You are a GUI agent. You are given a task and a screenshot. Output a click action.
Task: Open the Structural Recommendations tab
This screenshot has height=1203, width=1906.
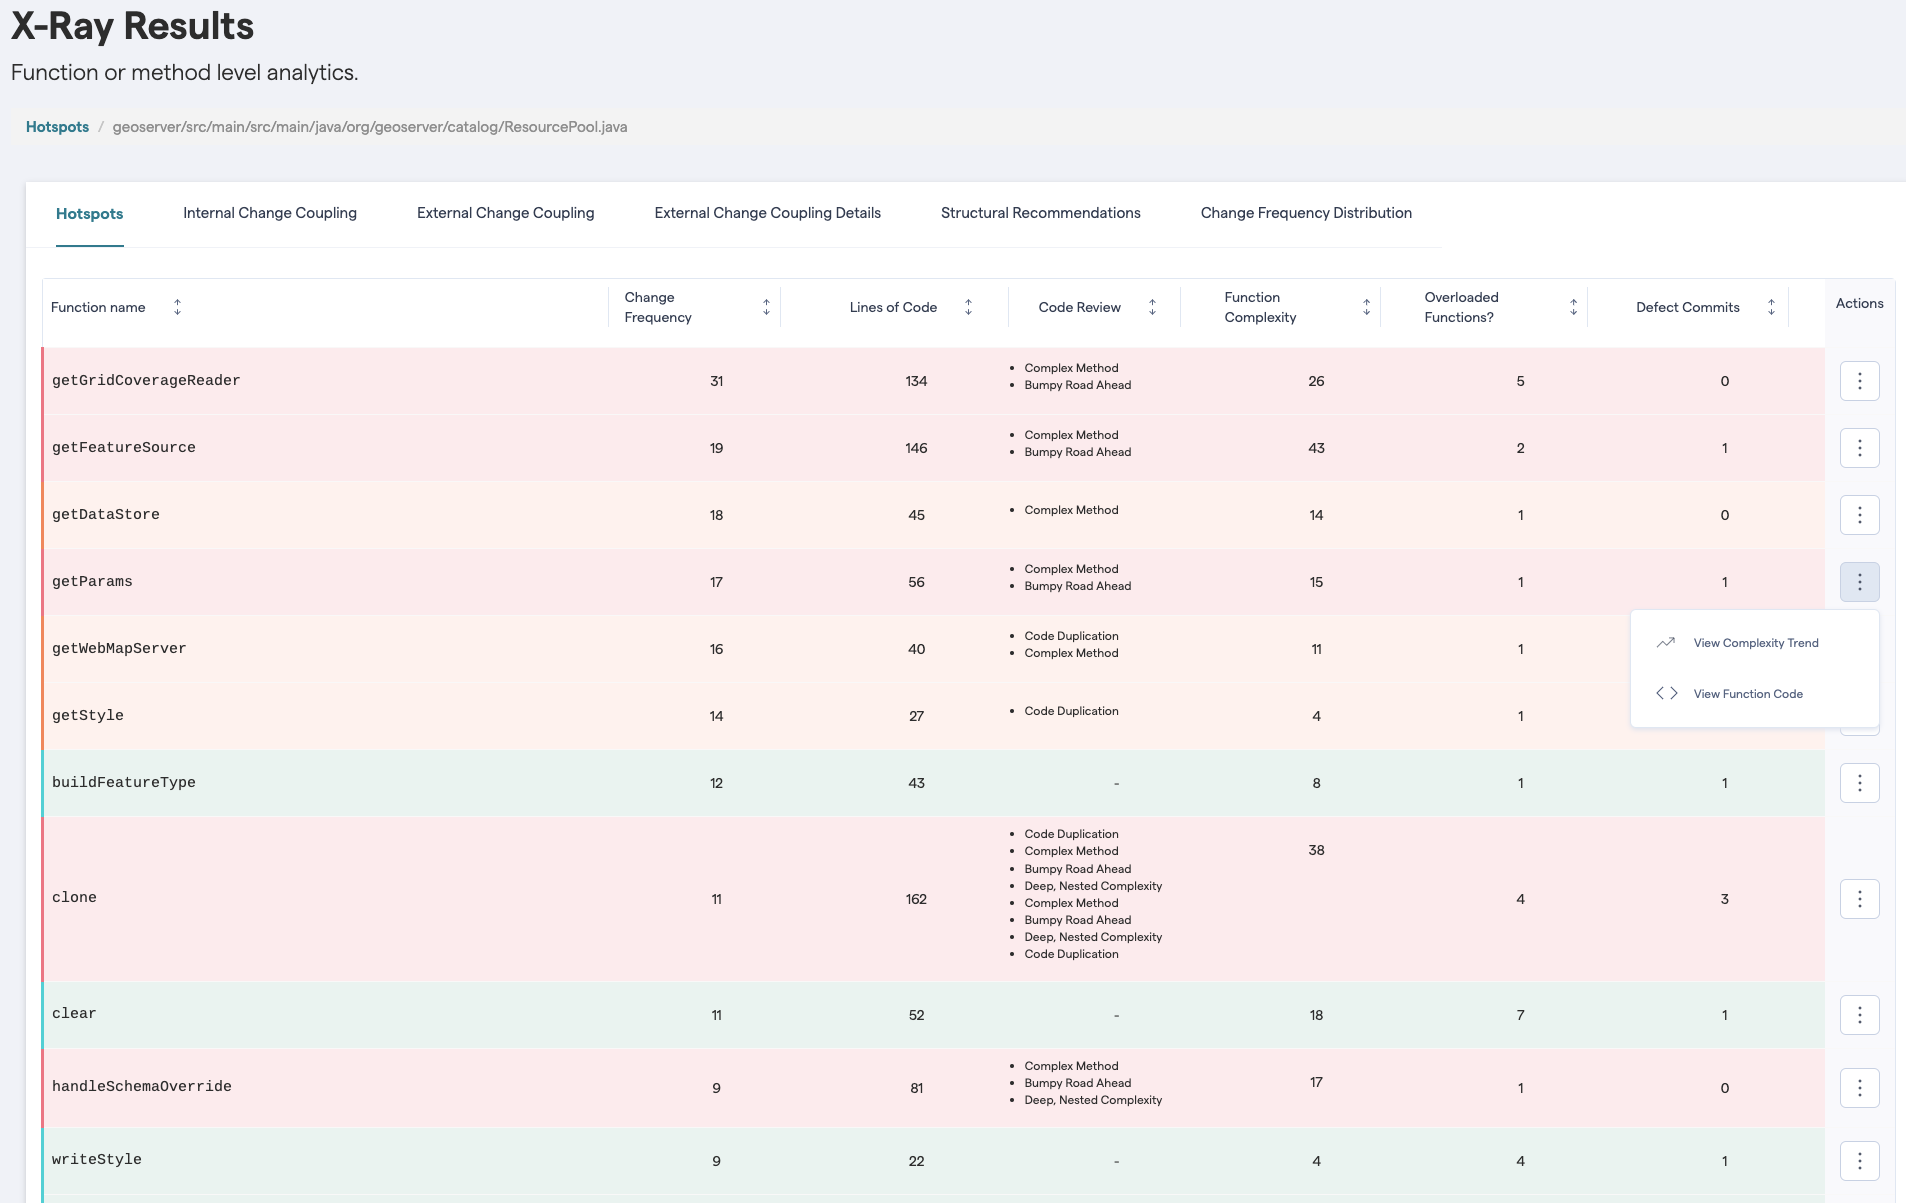(x=1040, y=213)
